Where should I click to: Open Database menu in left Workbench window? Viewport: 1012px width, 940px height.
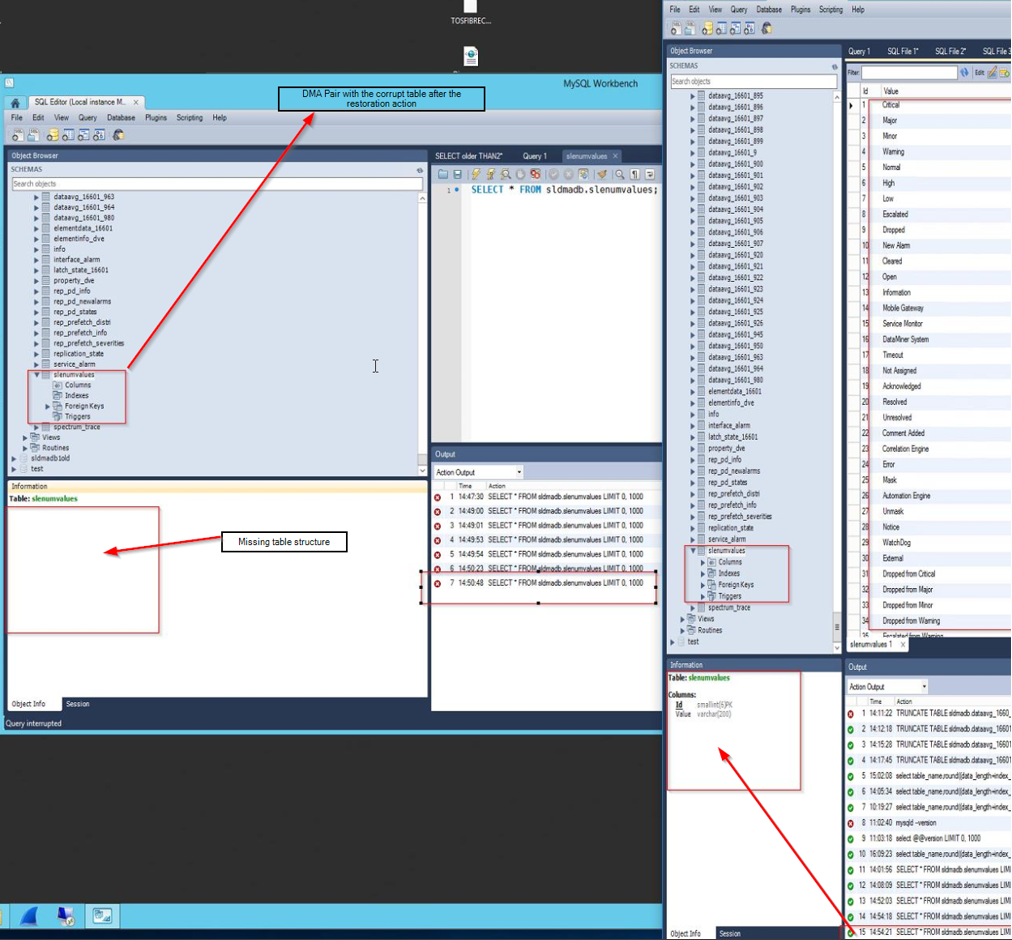coord(121,118)
